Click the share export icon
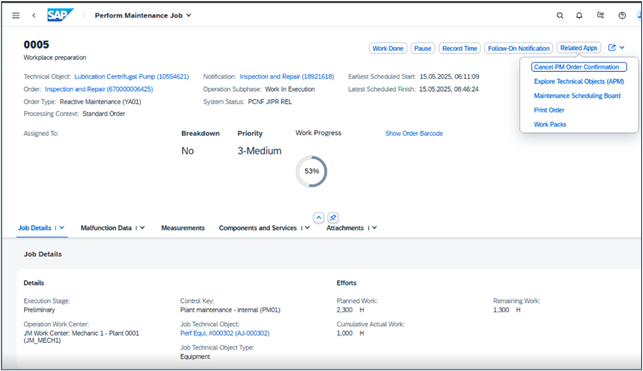 coord(612,48)
